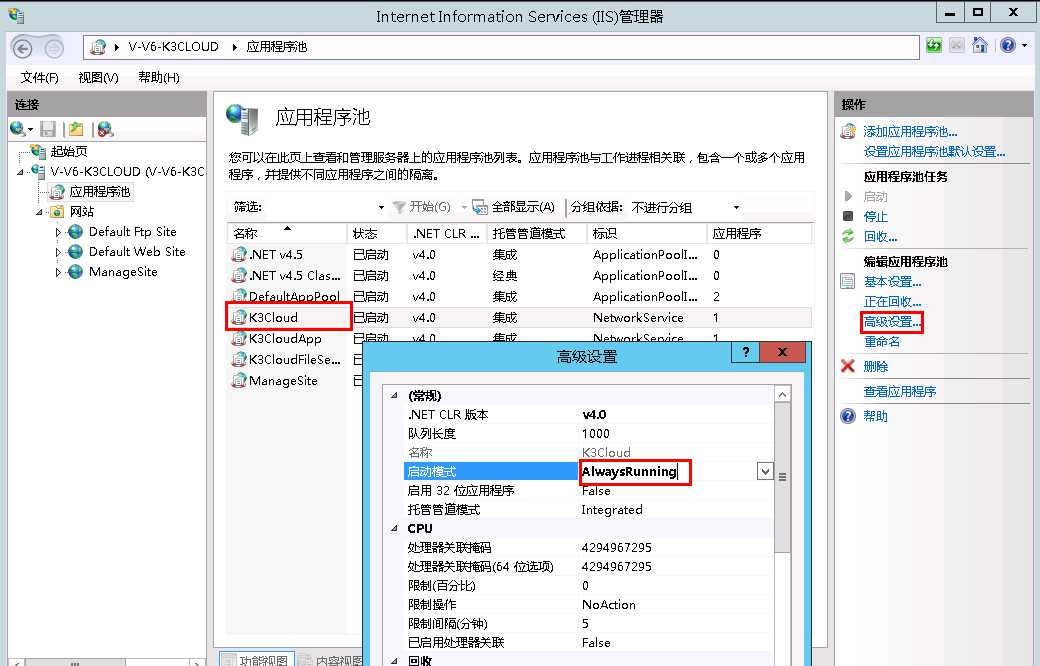1040x666 pixels.
Task: Sort by the 状态 column header
Action: click(377, 233)
